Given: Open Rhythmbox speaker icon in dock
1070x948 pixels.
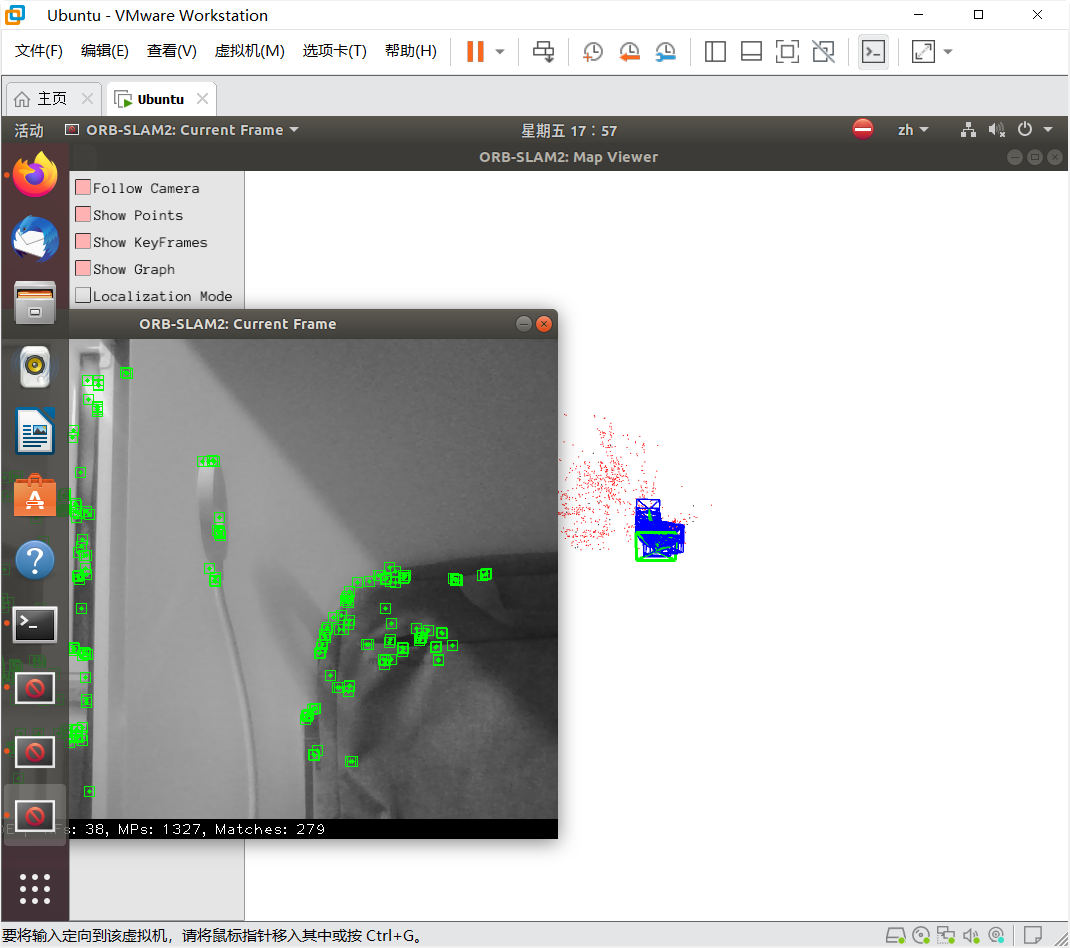Looking at the screenshot, I should point(35,367).
